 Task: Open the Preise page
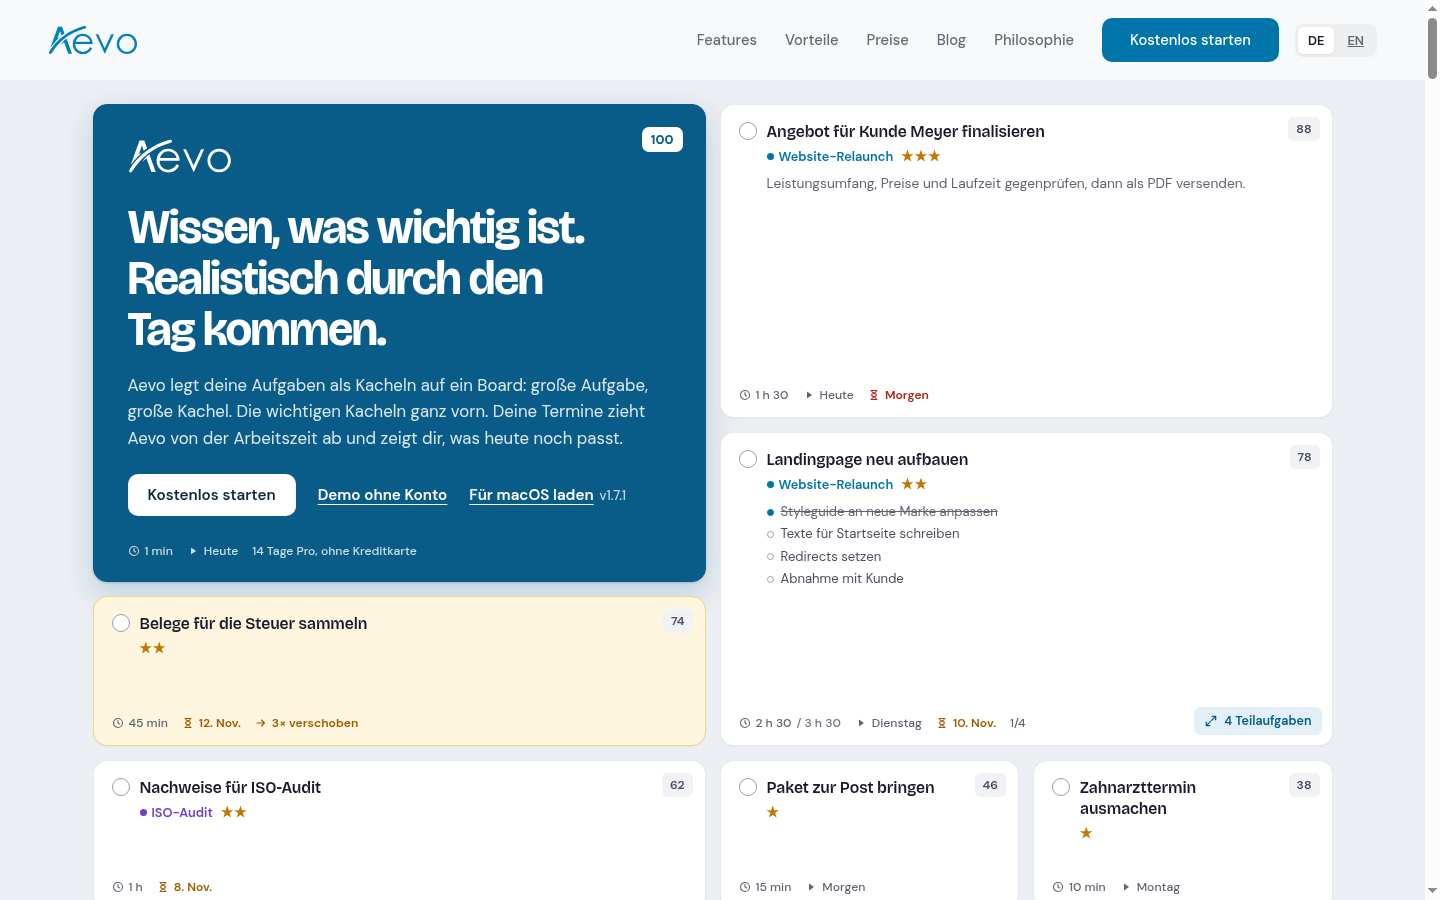888,40
